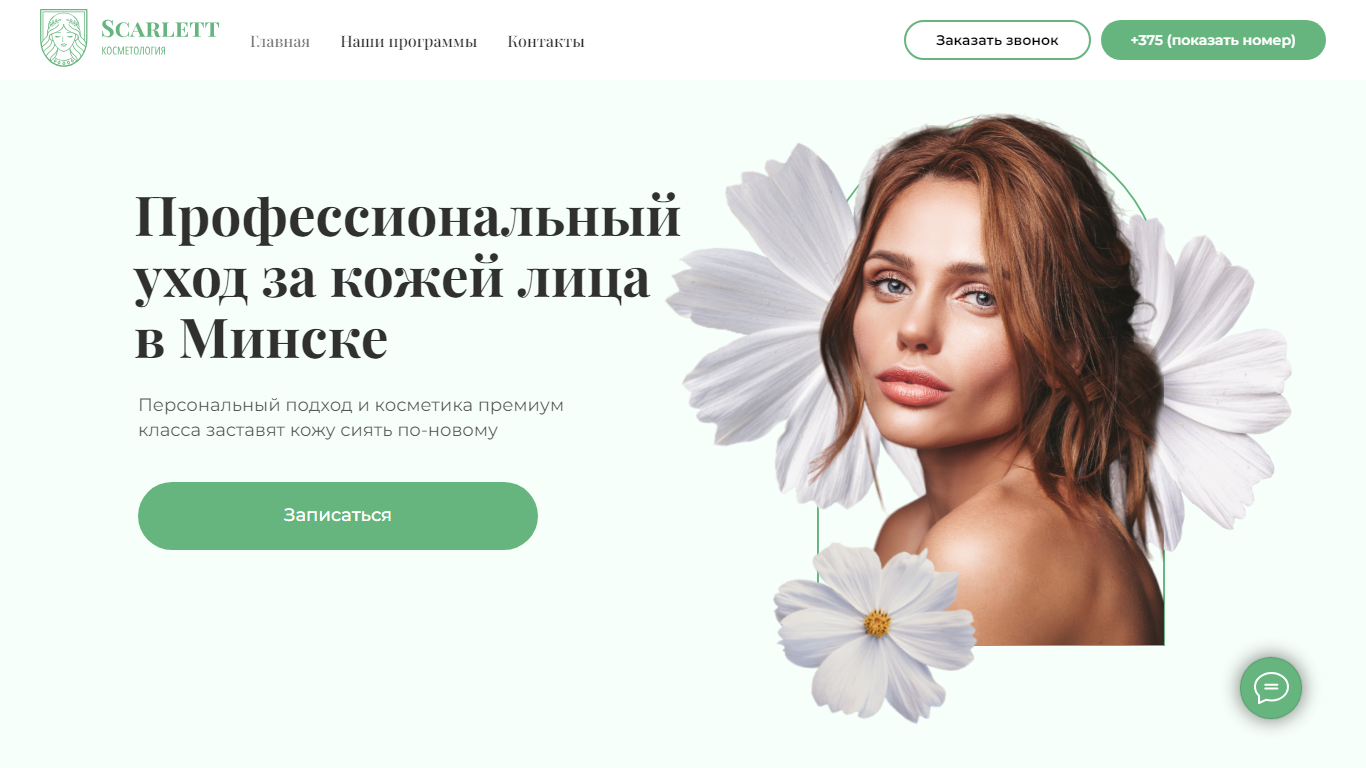
Task: Navigate to Контакты in the header
Action: tap(546, 41)
